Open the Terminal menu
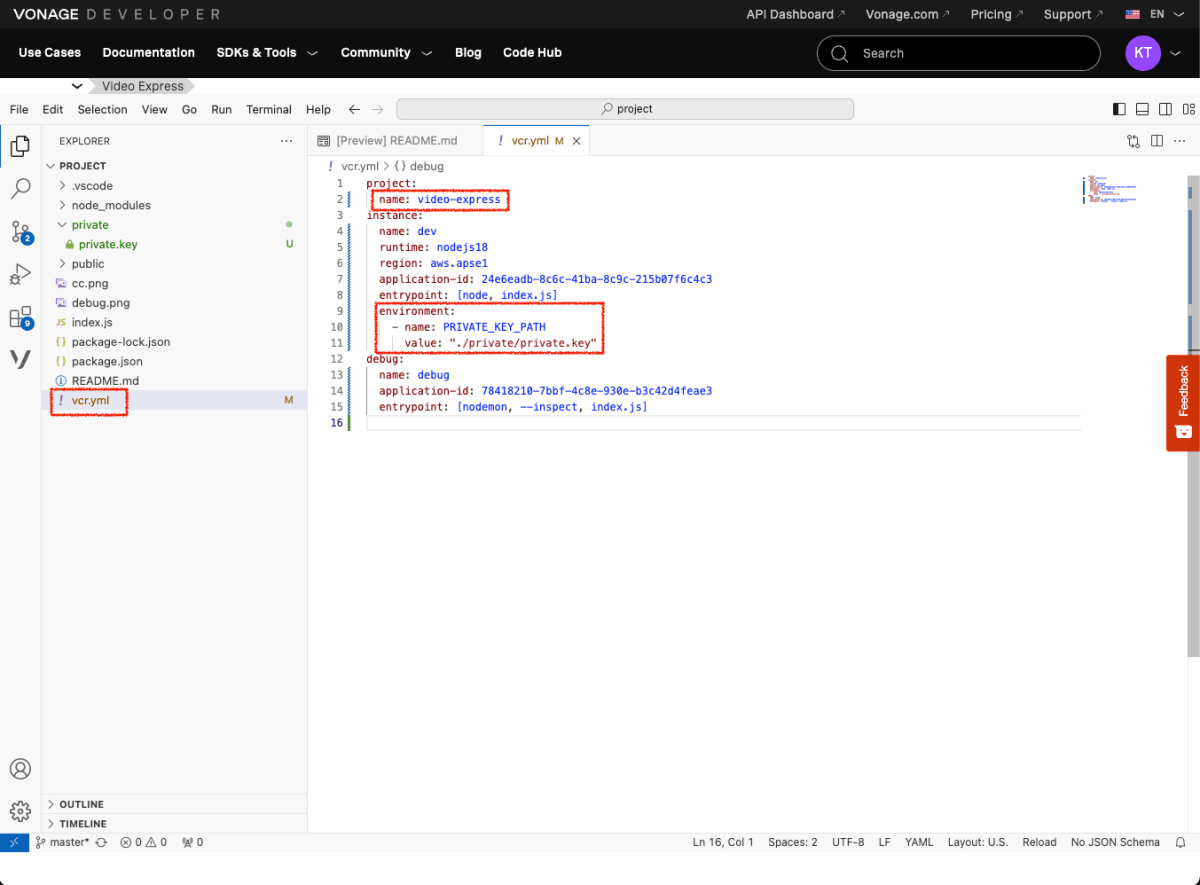1200x885 pixels. tap(269, 109)
